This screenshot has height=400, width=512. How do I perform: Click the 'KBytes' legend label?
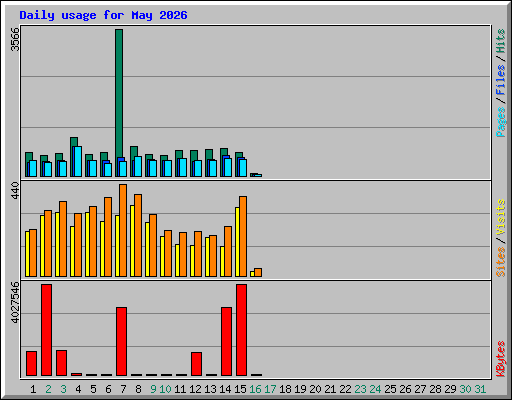tap(501, 359)
